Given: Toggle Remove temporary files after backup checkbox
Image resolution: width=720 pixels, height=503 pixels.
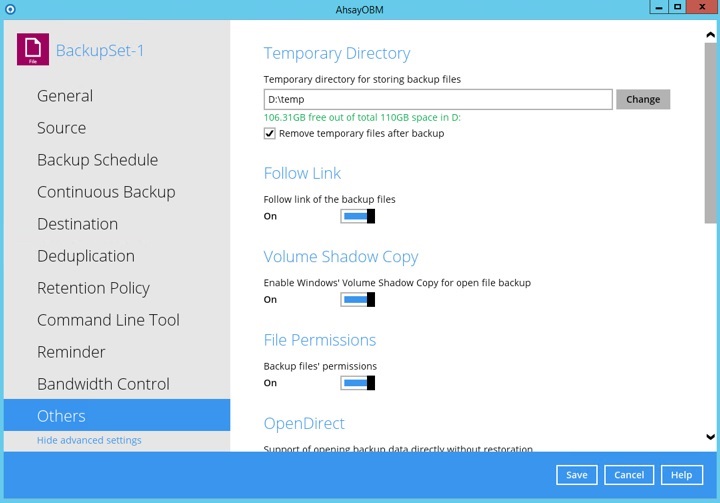Looking at the screenshot, I should pos(270,133).
